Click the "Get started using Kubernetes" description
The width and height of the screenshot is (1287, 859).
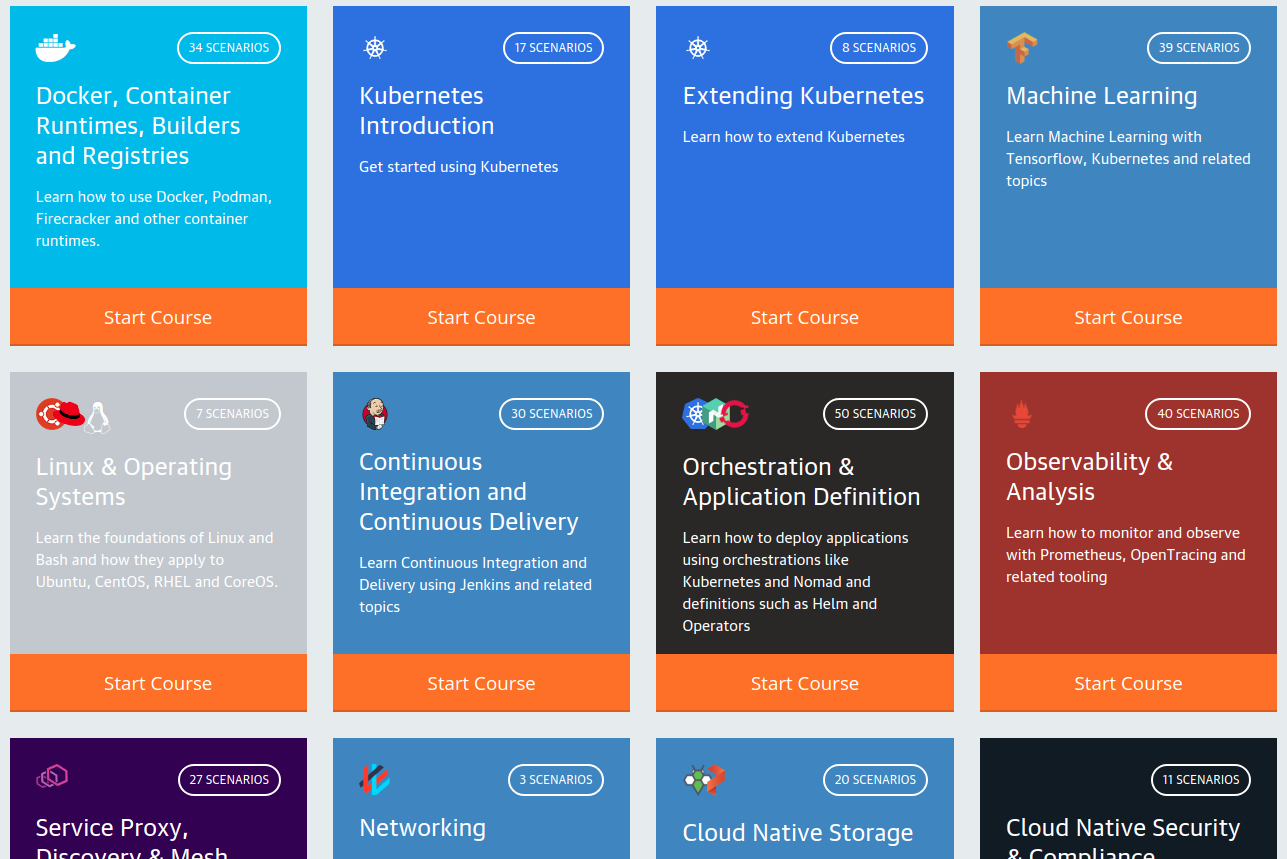tap(459, 167)
